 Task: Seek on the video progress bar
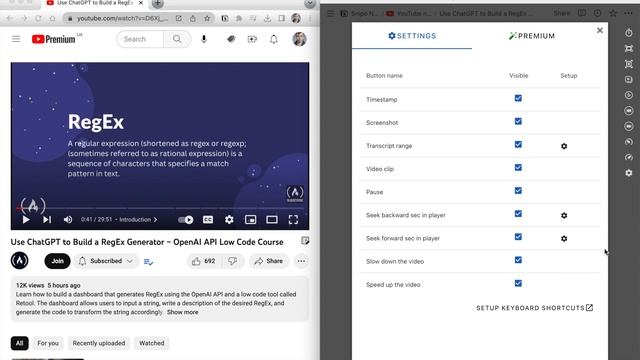click(x=160, y=209)
